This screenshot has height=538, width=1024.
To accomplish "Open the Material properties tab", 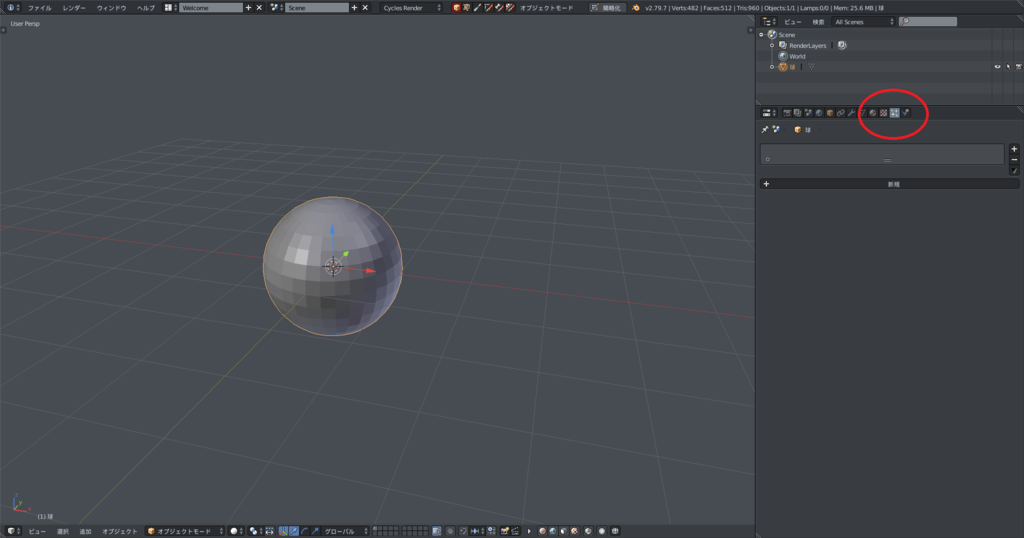I will point(873,113).
